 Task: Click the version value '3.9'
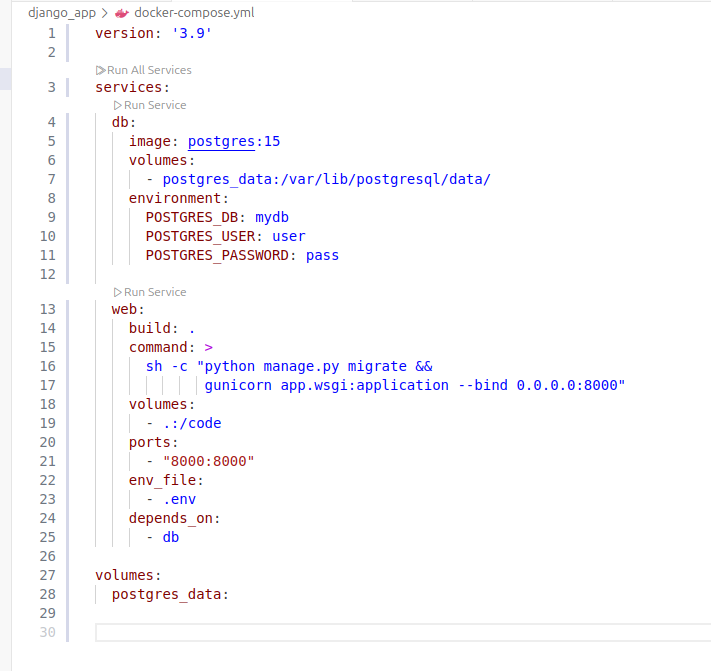pyautogui.click(x=192, y=33)
